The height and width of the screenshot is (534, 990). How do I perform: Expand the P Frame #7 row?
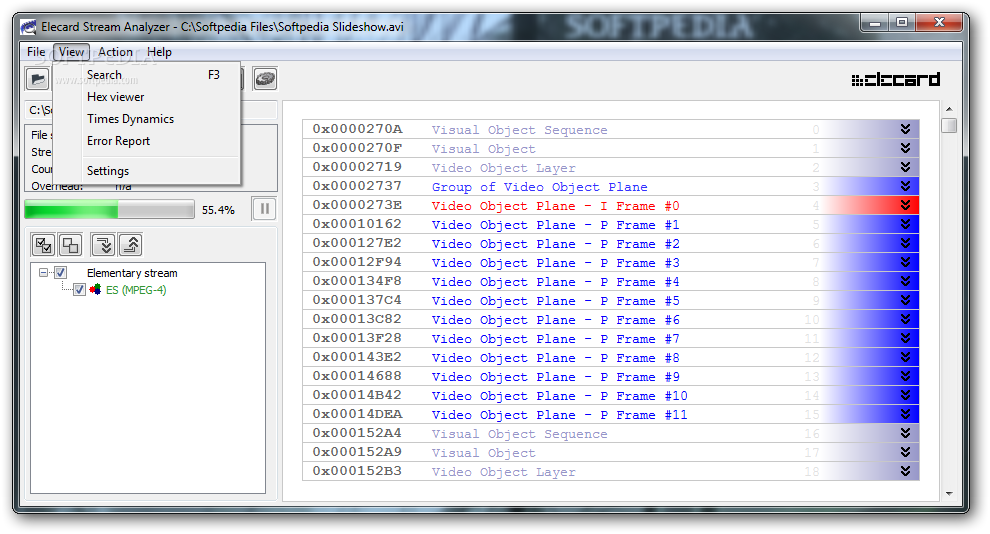click(x=905, y=338)
